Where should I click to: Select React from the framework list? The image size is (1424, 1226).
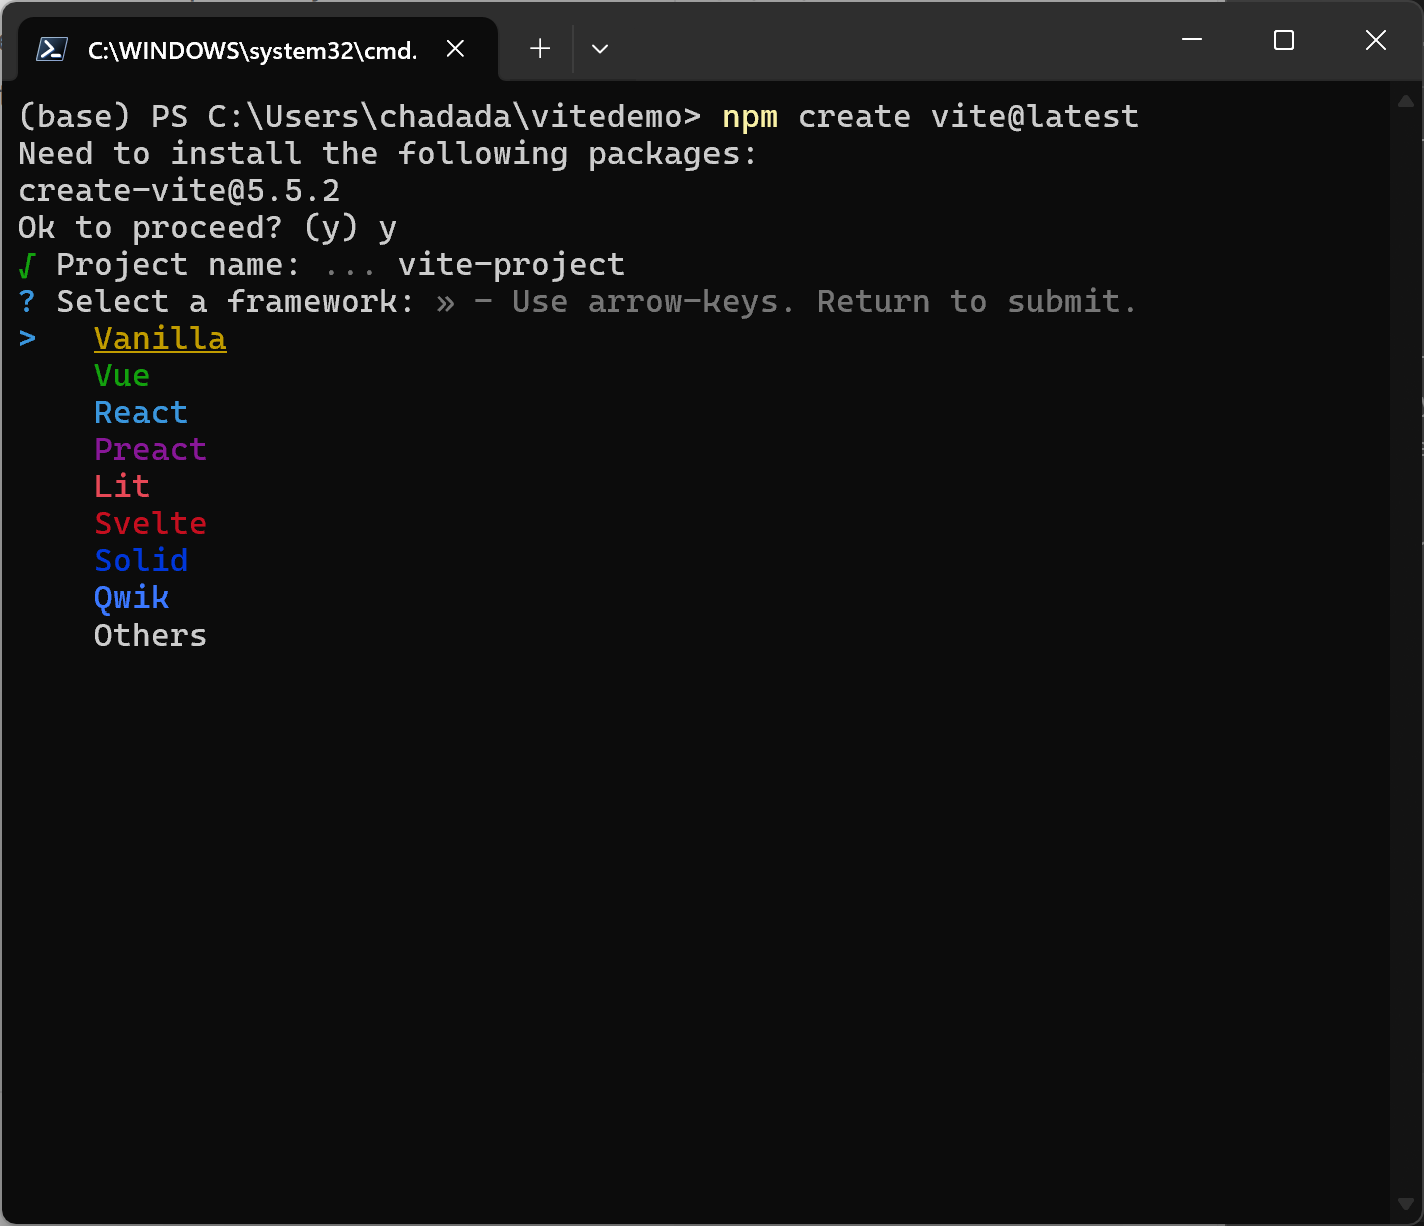tap(141, 413)
